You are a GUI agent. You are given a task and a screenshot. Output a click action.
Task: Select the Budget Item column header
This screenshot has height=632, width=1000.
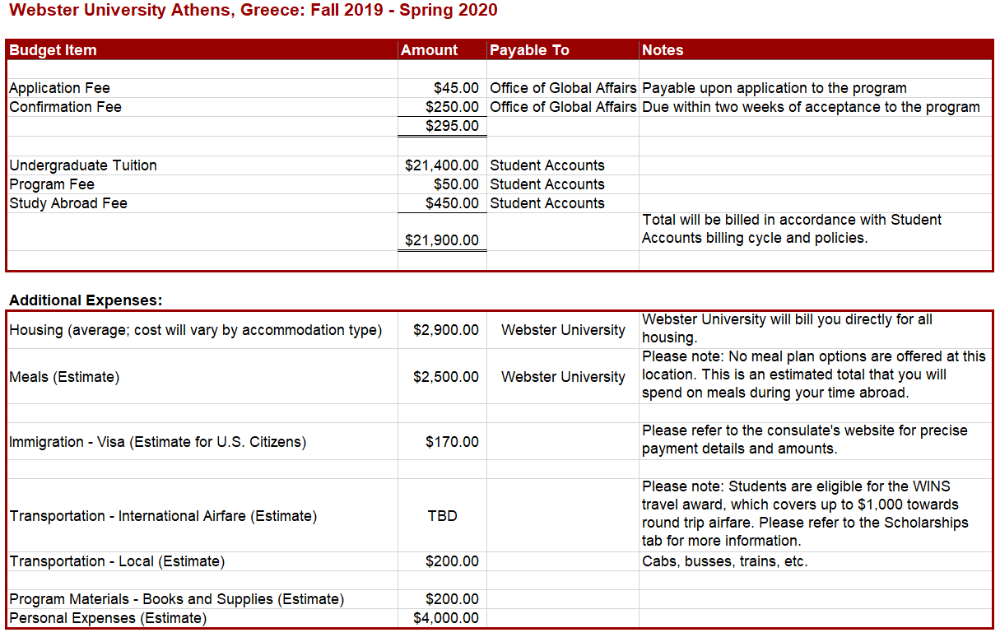click(53, 50)
